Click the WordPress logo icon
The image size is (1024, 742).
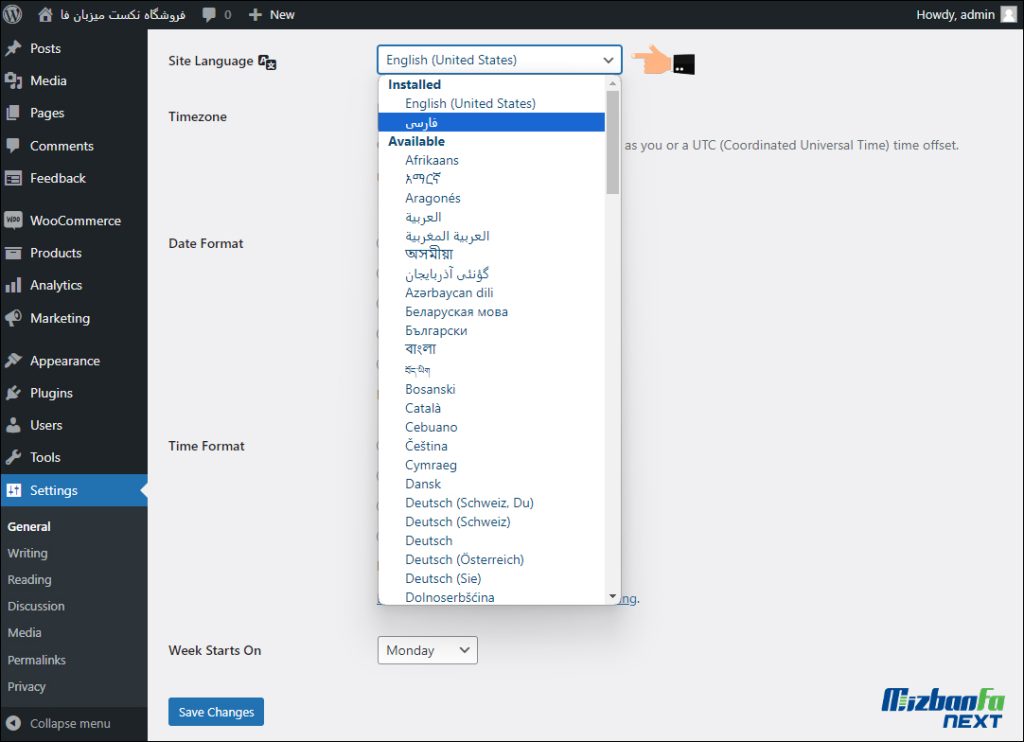14,15
